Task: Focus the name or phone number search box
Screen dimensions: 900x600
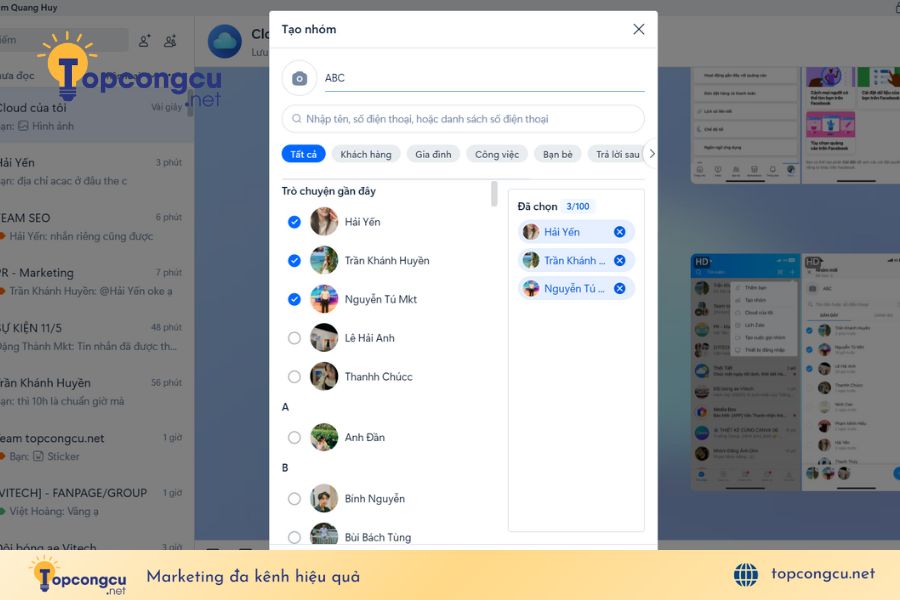Action: pyautogui.click(x=463, y=119)
